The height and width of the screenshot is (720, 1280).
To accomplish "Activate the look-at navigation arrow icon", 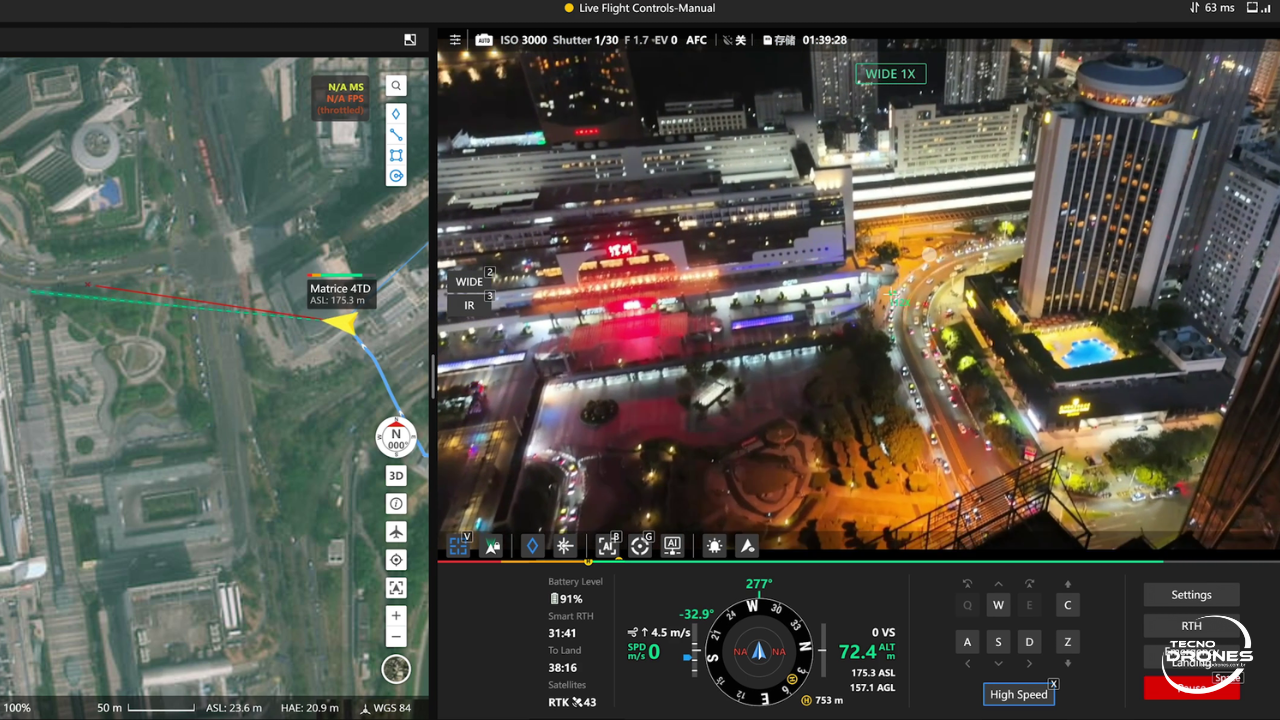I will coord(747,545).
